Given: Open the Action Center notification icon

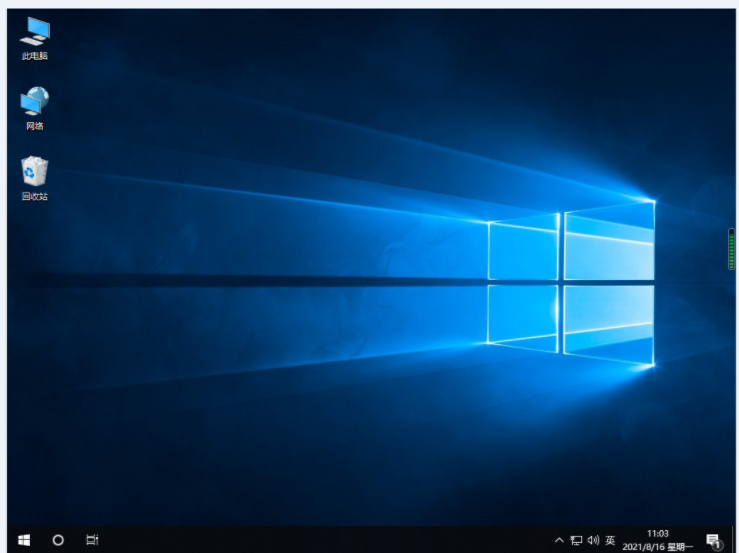Looking at the screenshot, I should (714, 541).
